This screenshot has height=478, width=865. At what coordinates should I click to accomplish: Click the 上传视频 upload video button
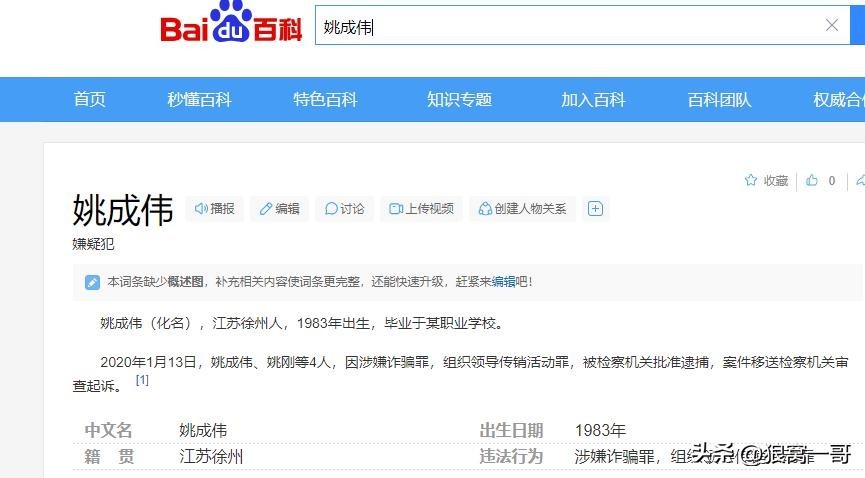tap(421, 209)
